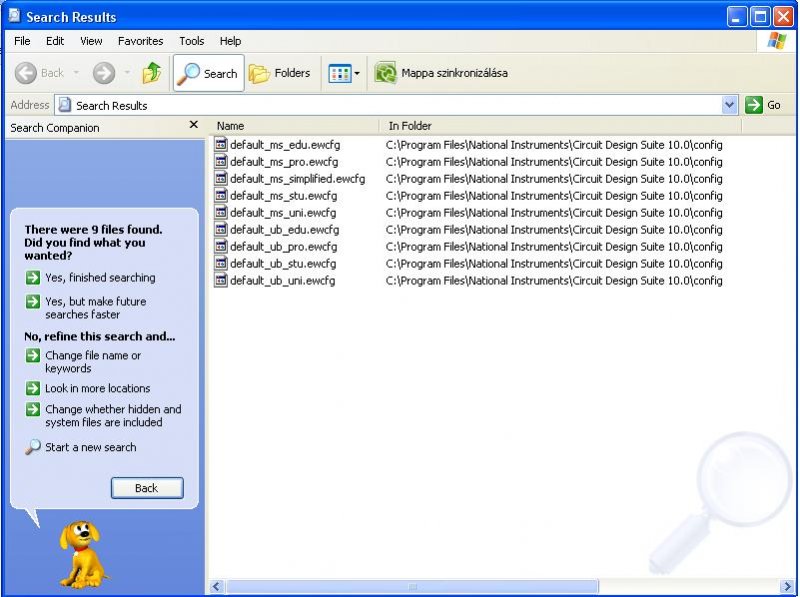Screen dimensions: 800x597
Task: Click the animated search dog character
Action: pyautogui.click(x=82, y=554)
